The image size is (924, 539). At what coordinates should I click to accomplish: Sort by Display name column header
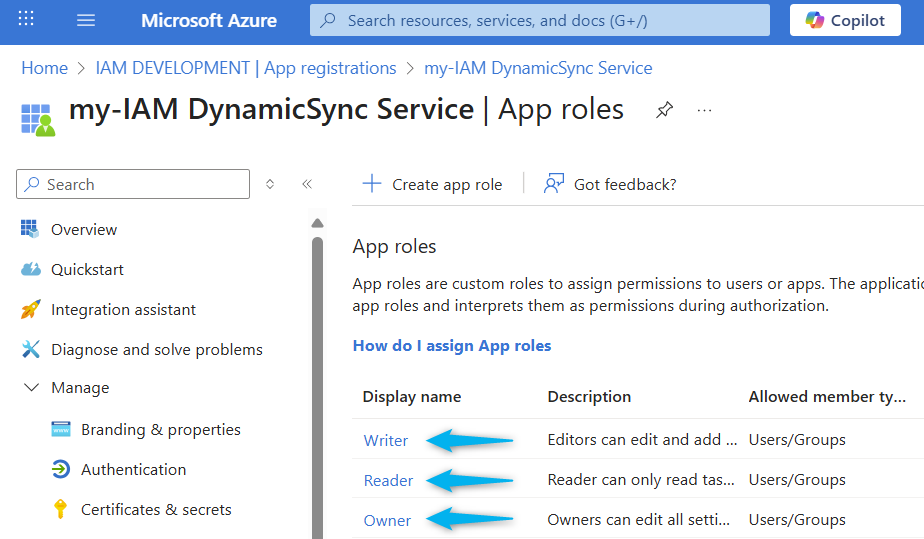[412, 396]
